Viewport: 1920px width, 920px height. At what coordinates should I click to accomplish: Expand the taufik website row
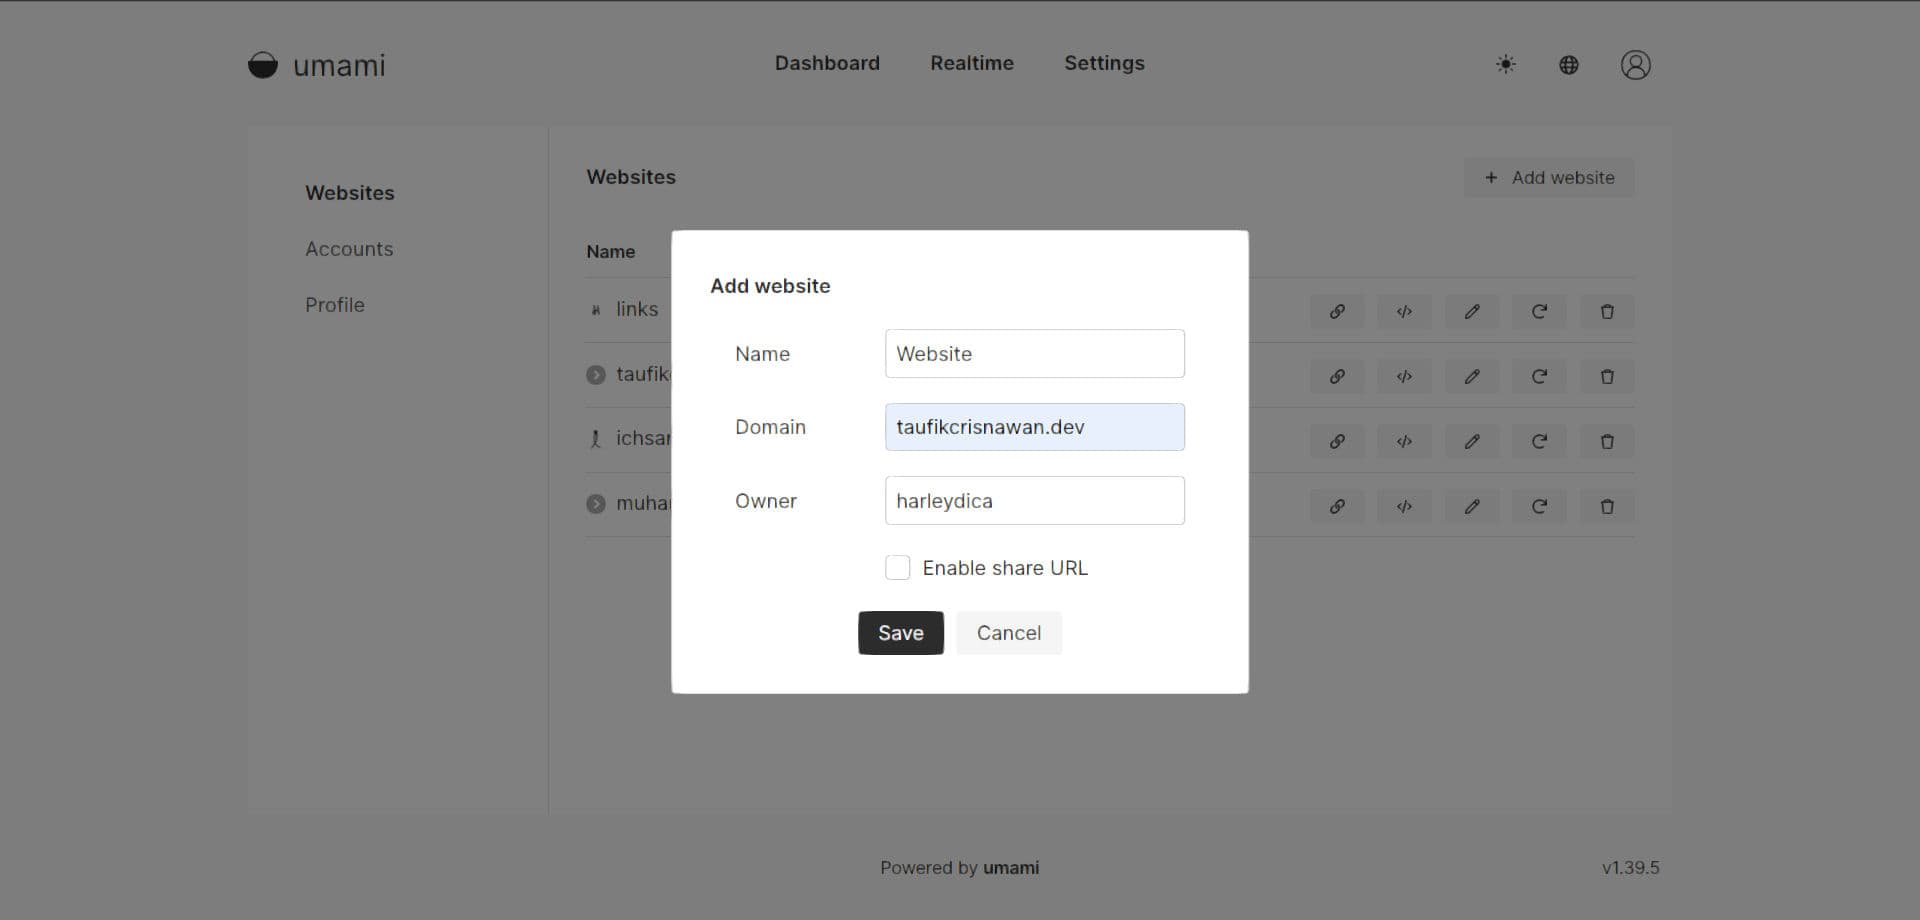click(596, 374)
